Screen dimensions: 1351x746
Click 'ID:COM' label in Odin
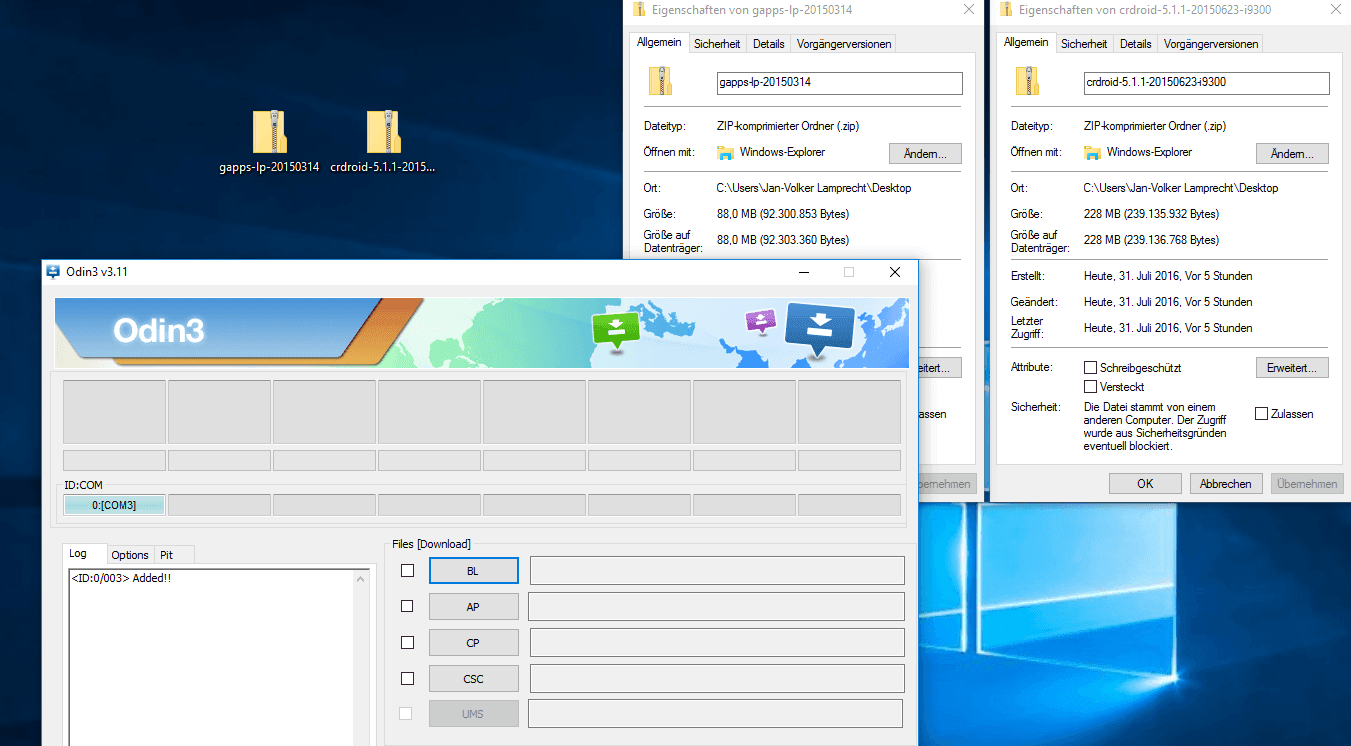click(83, 486)
